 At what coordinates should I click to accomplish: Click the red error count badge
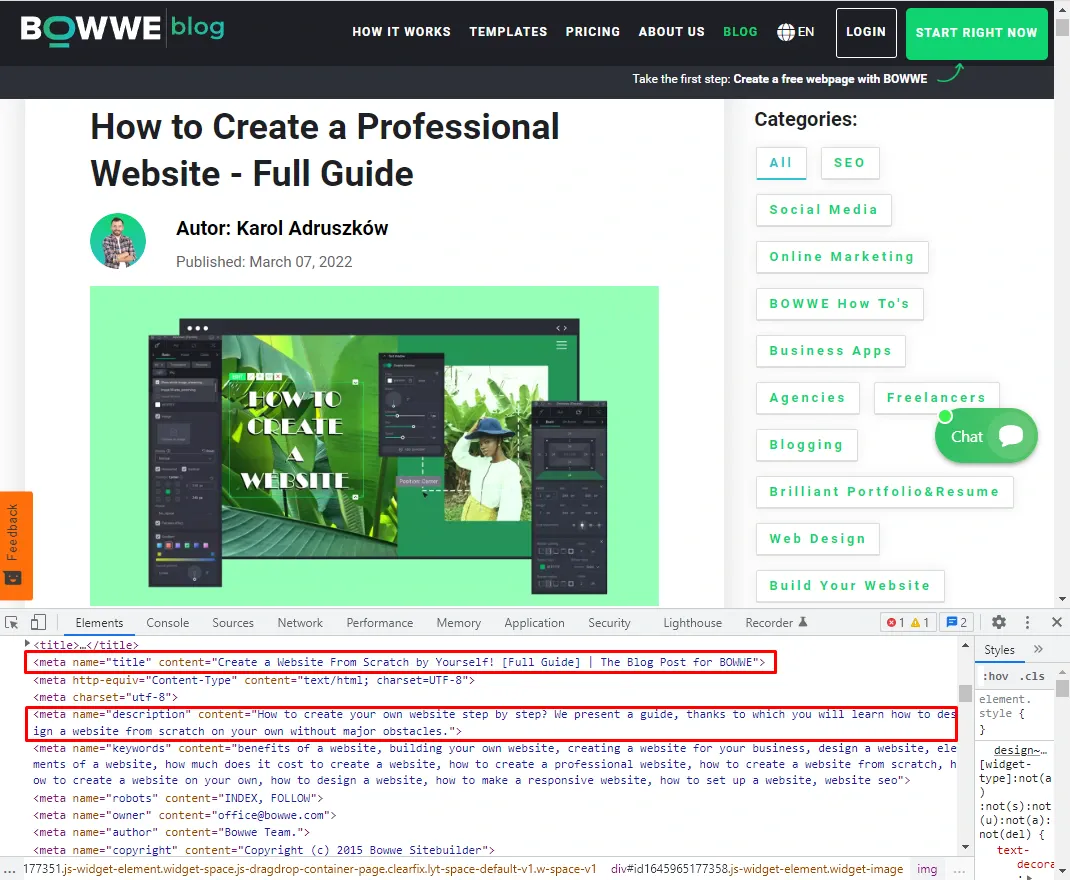click(895, 622)
